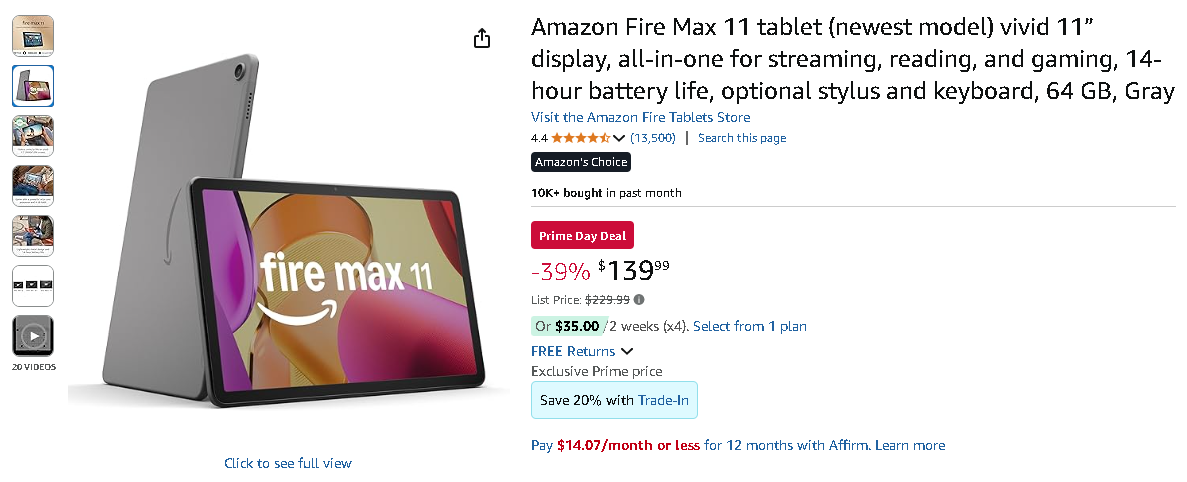Viewport: 1187px width, 482px height.
Task: Open the 13,500 ratings link
Action: pos(653,138)
